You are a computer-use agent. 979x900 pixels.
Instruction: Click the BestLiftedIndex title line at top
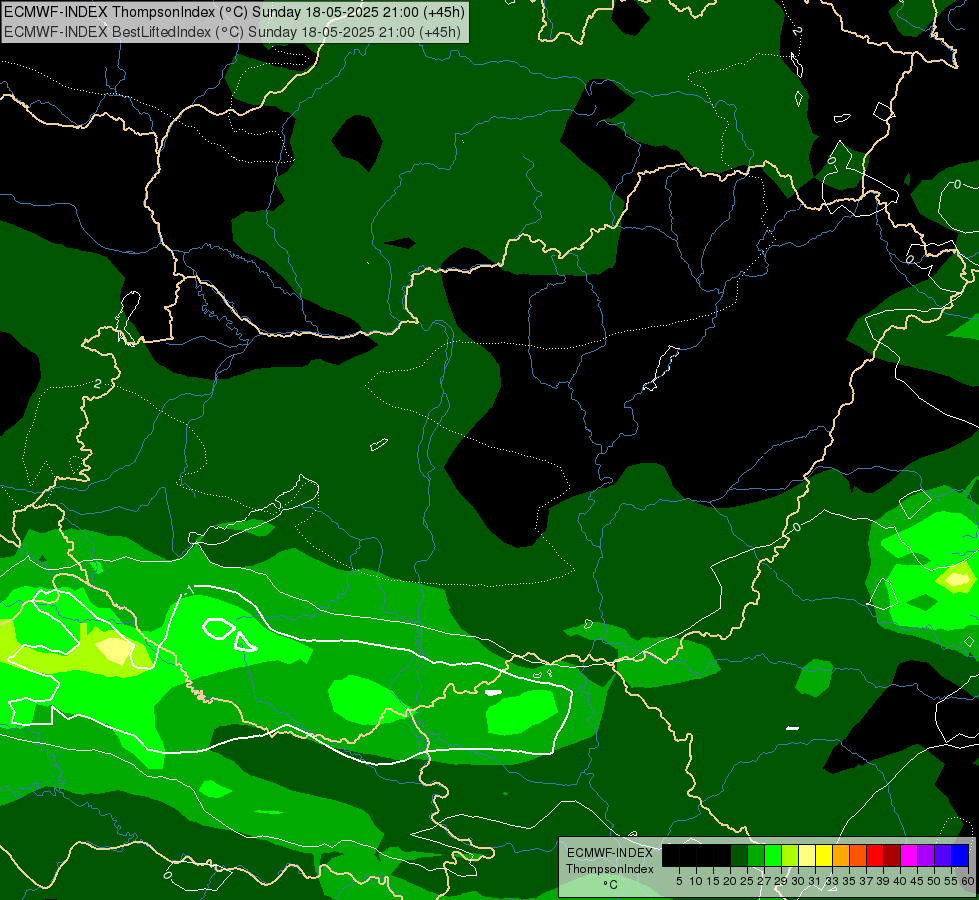(x=232, y=32)
